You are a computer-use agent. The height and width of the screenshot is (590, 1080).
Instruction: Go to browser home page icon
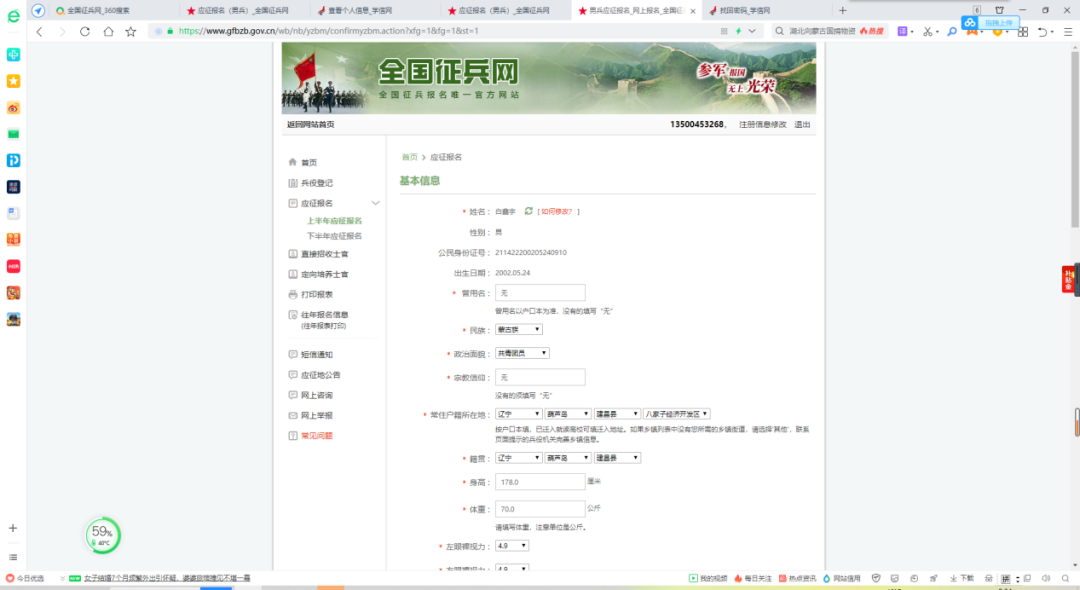(x=107, y=31)
